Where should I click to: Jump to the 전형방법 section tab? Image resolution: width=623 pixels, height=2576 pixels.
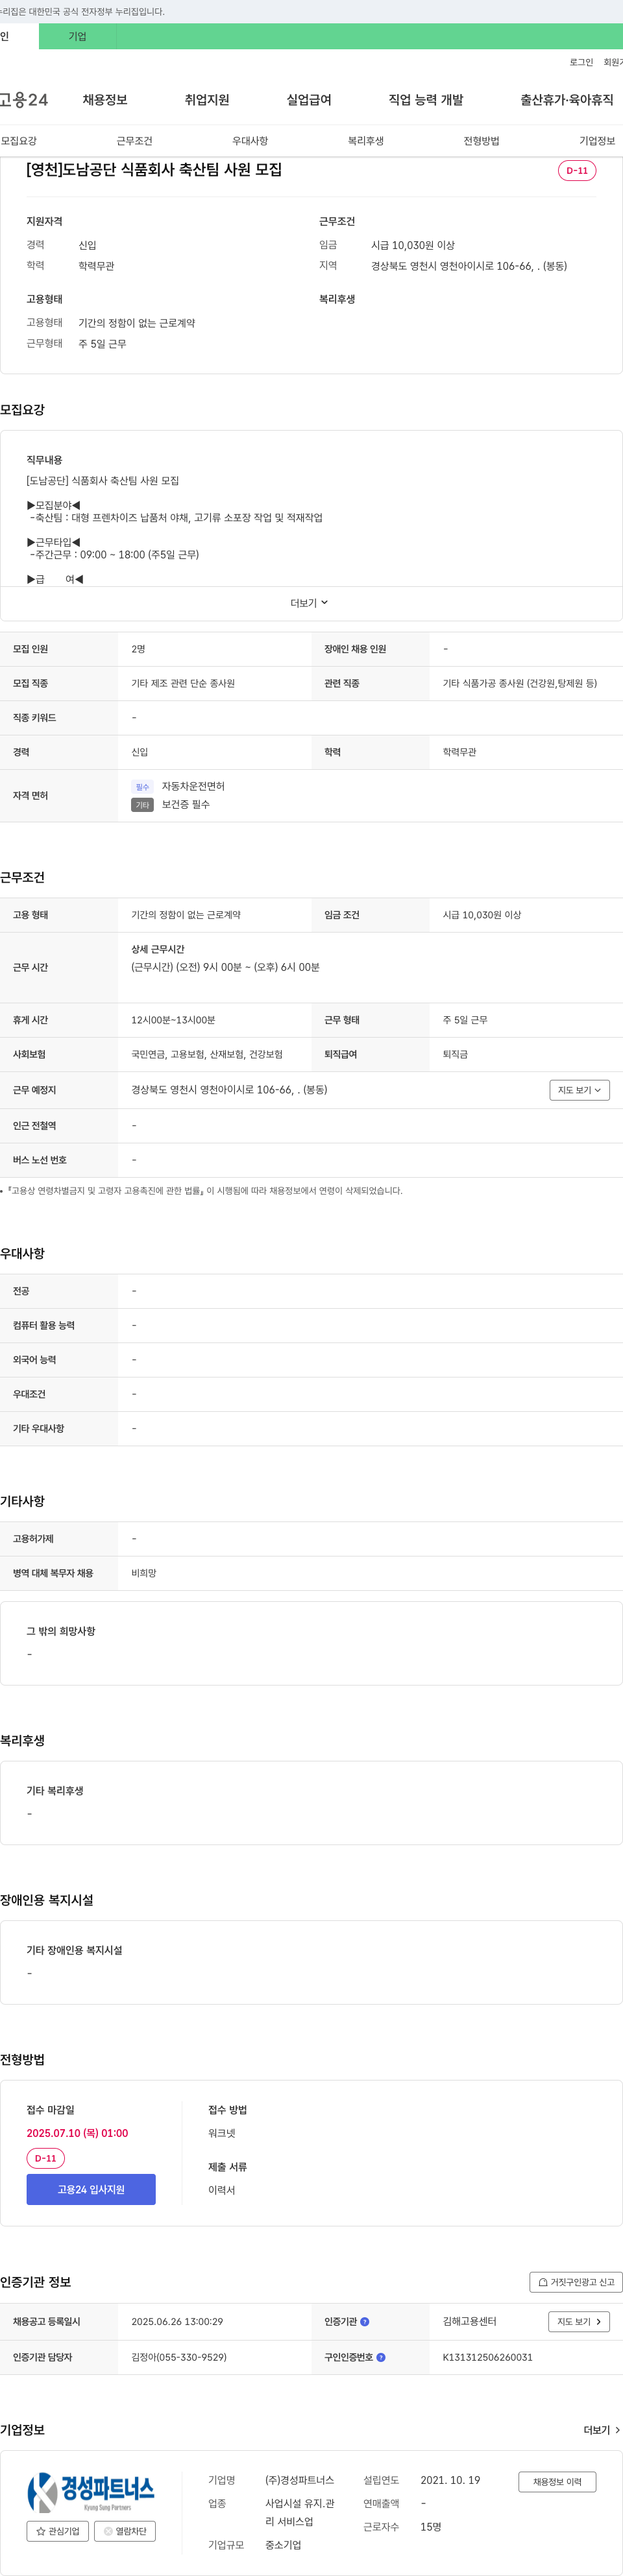coord(481,141)
